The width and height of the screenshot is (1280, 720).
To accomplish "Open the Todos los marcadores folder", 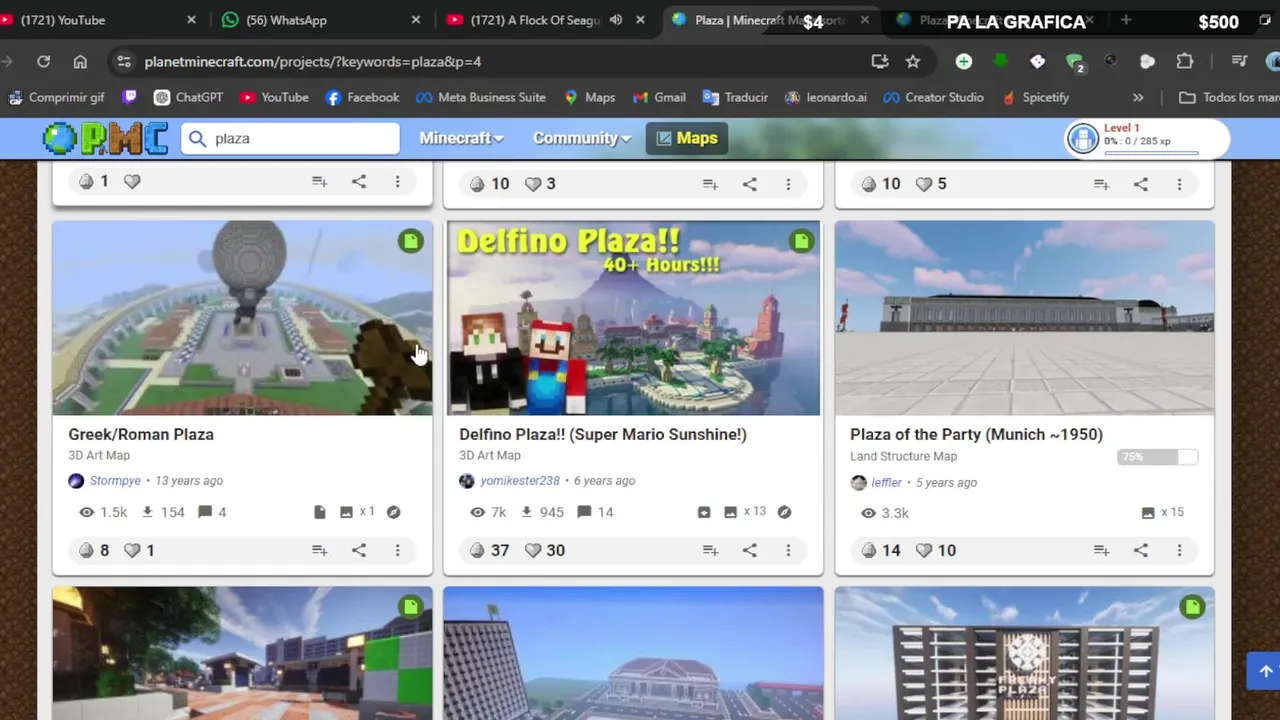I will tap(1229, 97).
